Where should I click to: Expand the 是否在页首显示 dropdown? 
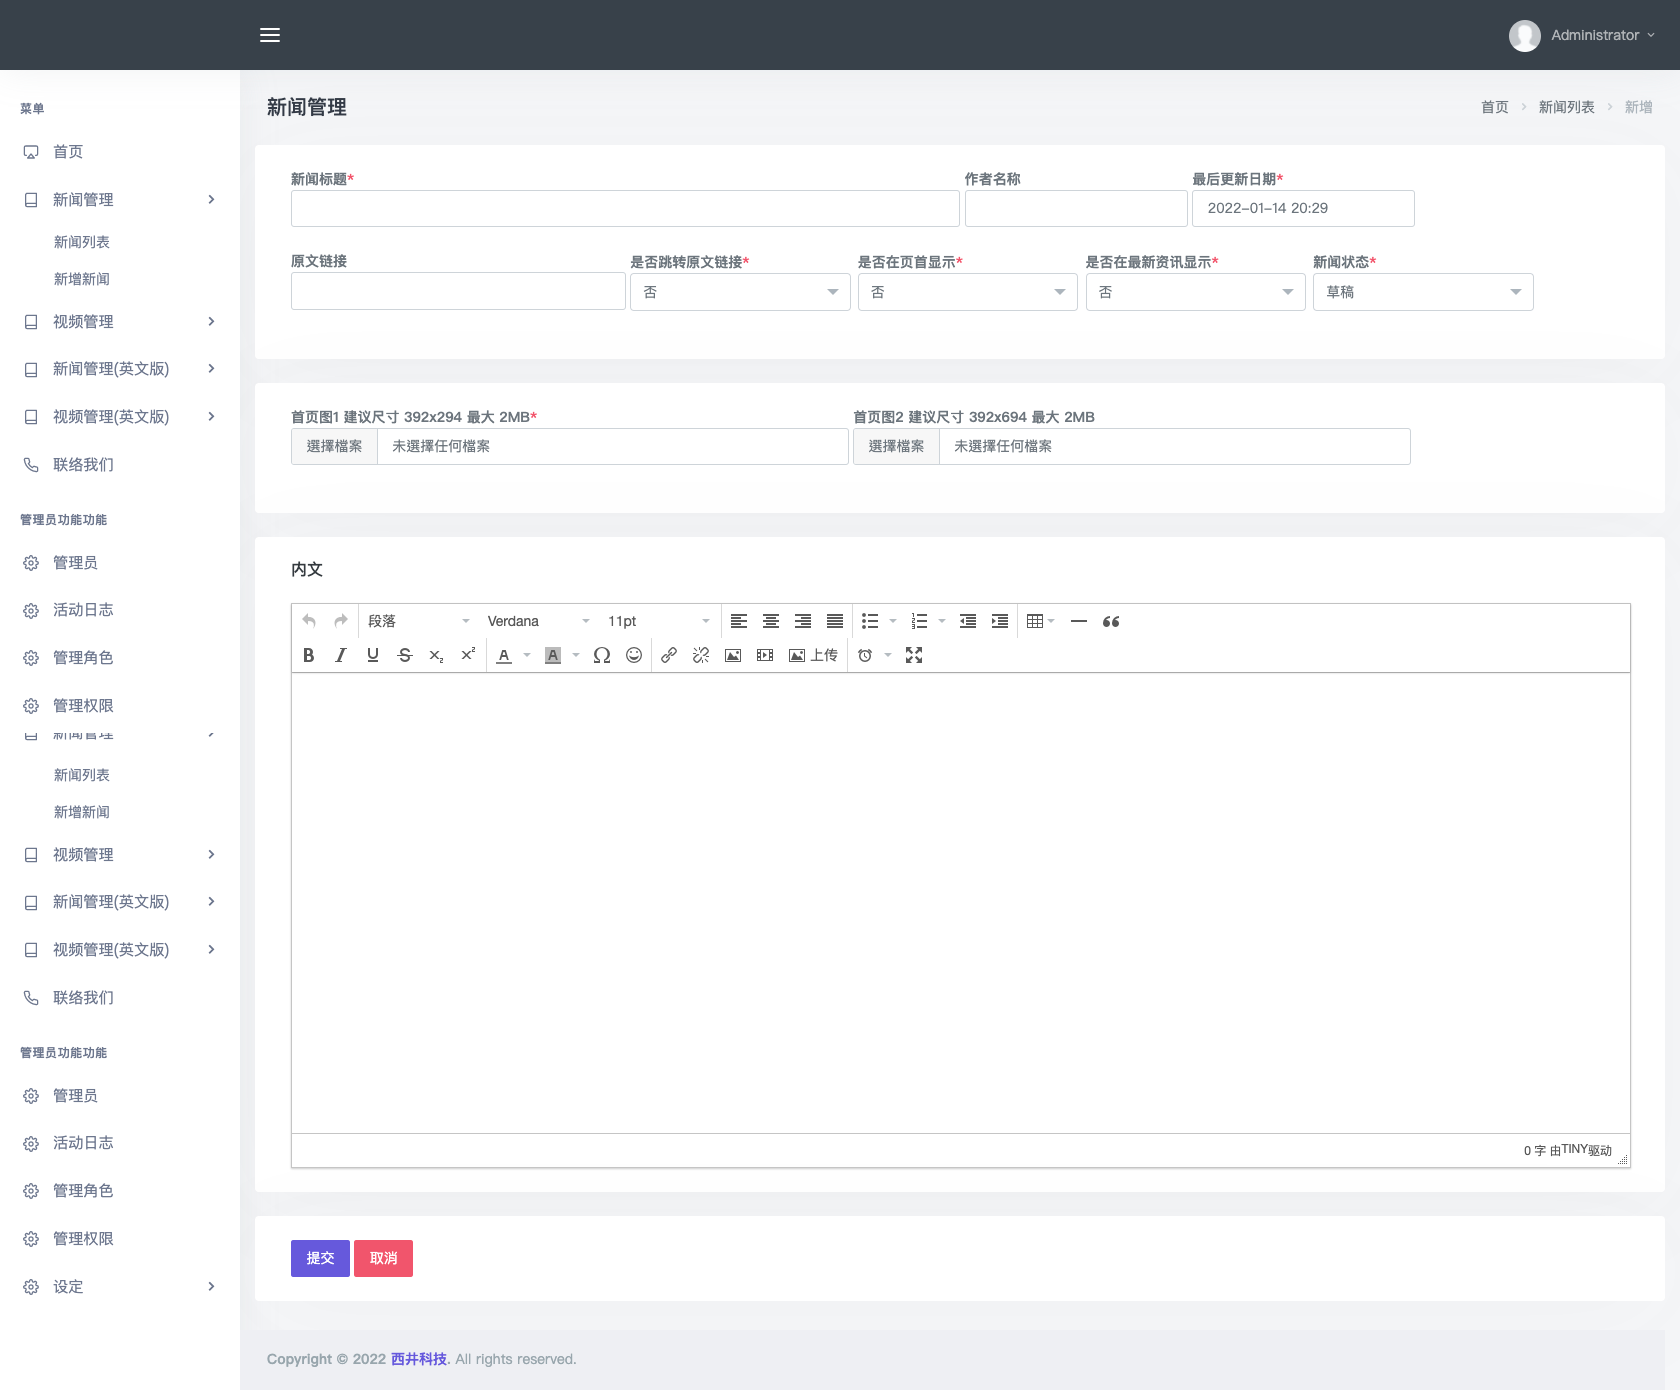967,292
